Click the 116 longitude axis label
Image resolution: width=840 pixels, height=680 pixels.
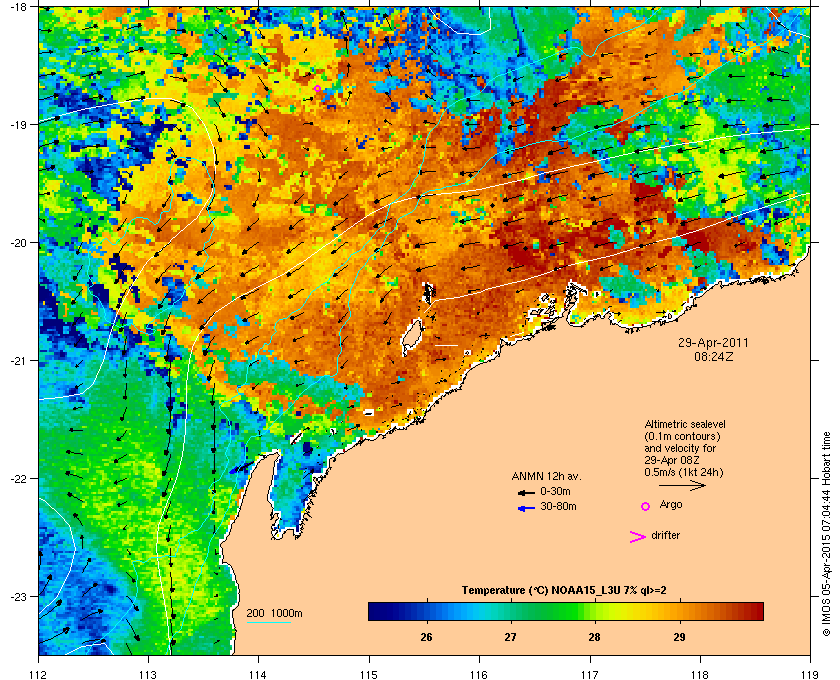(479, 675)
